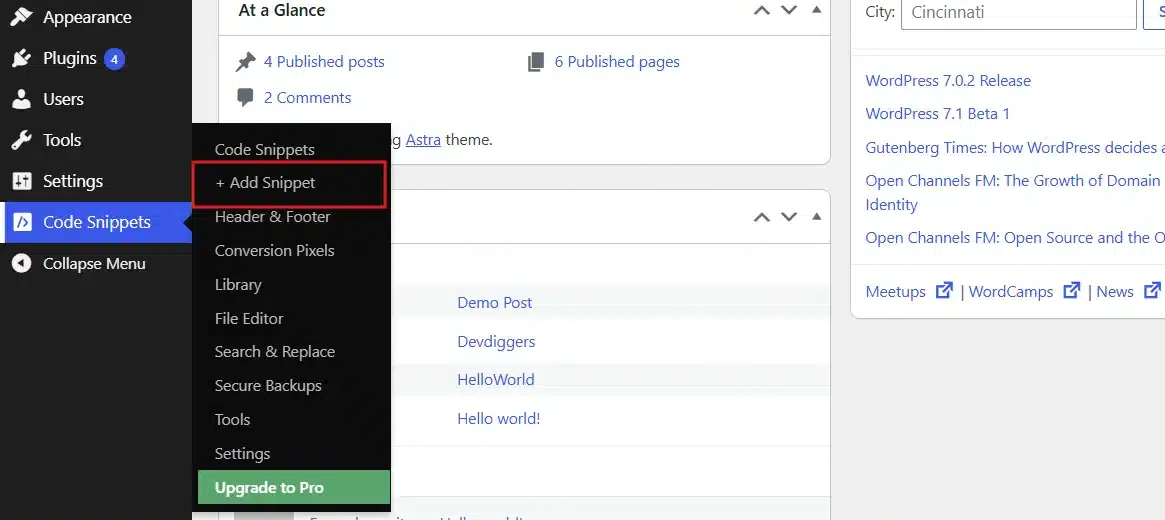
Task: Open Code Snippets submenu item
Action: [265, 149]
